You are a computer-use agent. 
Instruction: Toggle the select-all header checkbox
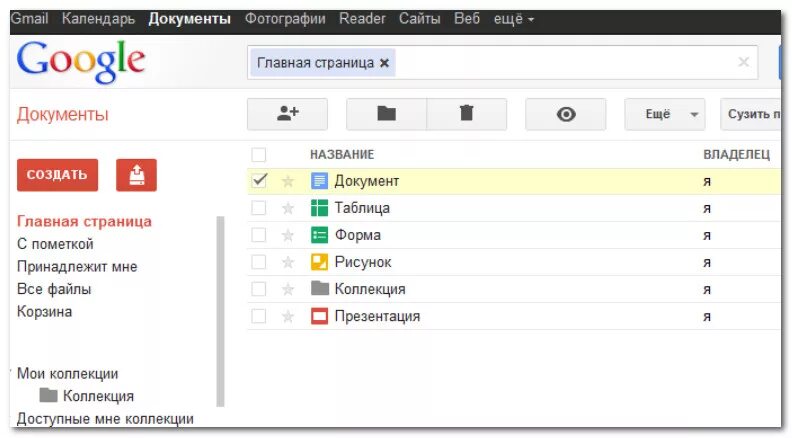click(259, 154)
